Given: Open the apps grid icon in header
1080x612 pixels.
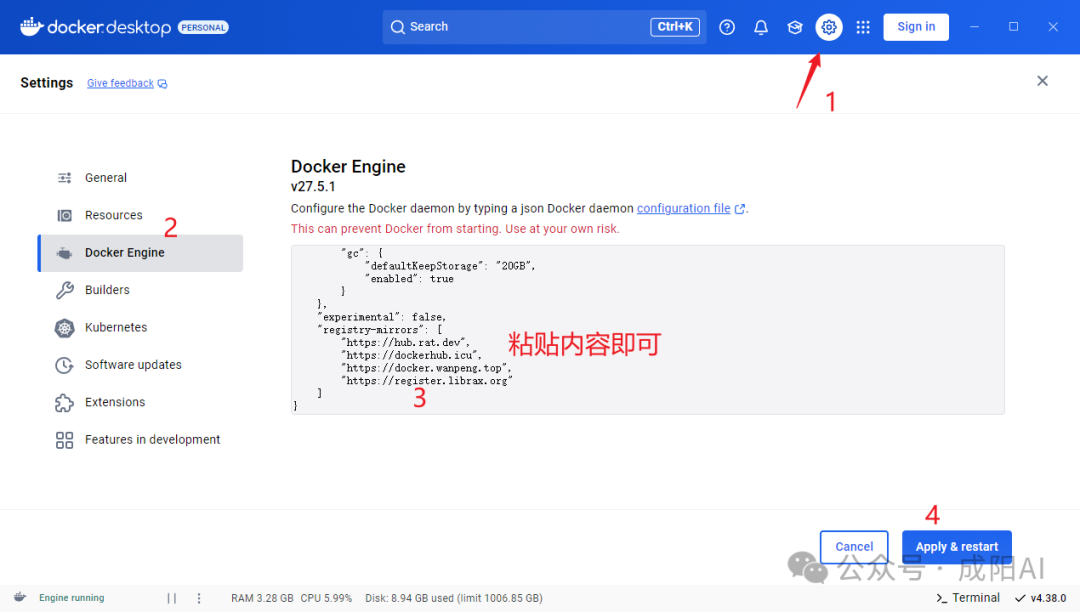Looking at the screenshot, I should click(x=863, y=27).
